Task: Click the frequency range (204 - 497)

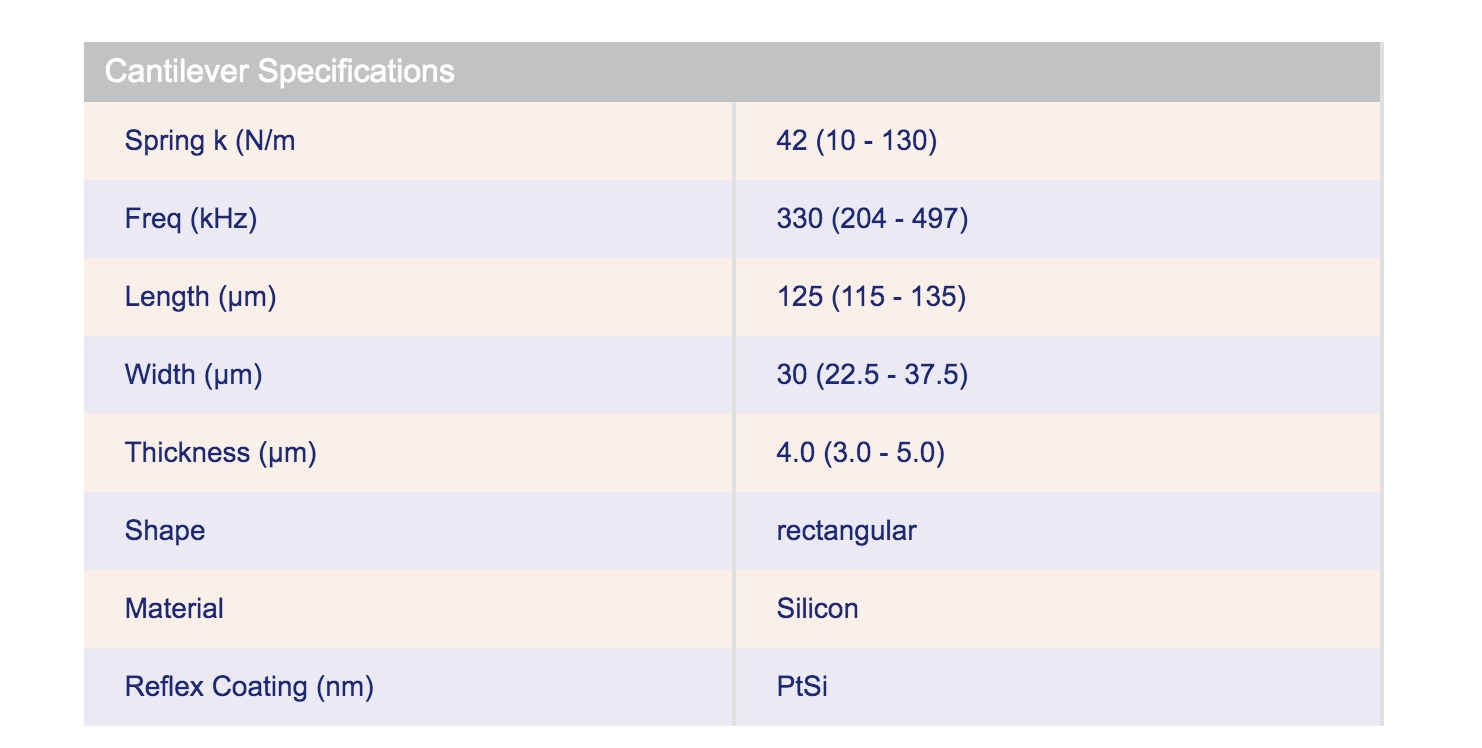Action: tap(898, 219)
